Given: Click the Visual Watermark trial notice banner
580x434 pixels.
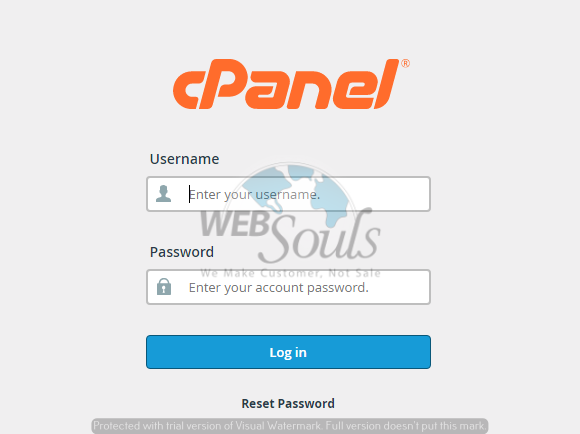Looking at the screenshot, I should click(x=290, y=426).
